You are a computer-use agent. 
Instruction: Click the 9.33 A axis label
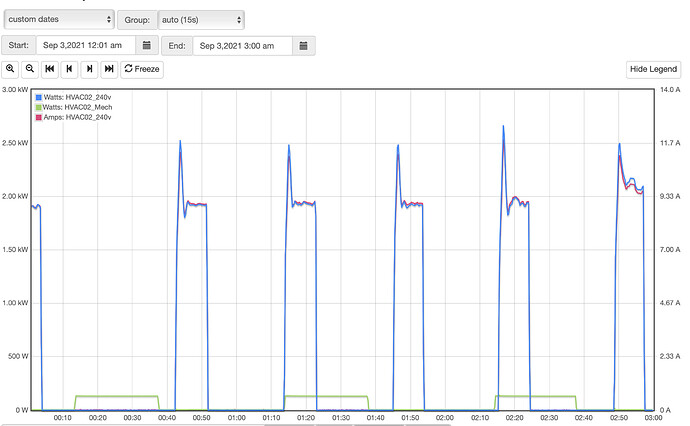(670, 196)
